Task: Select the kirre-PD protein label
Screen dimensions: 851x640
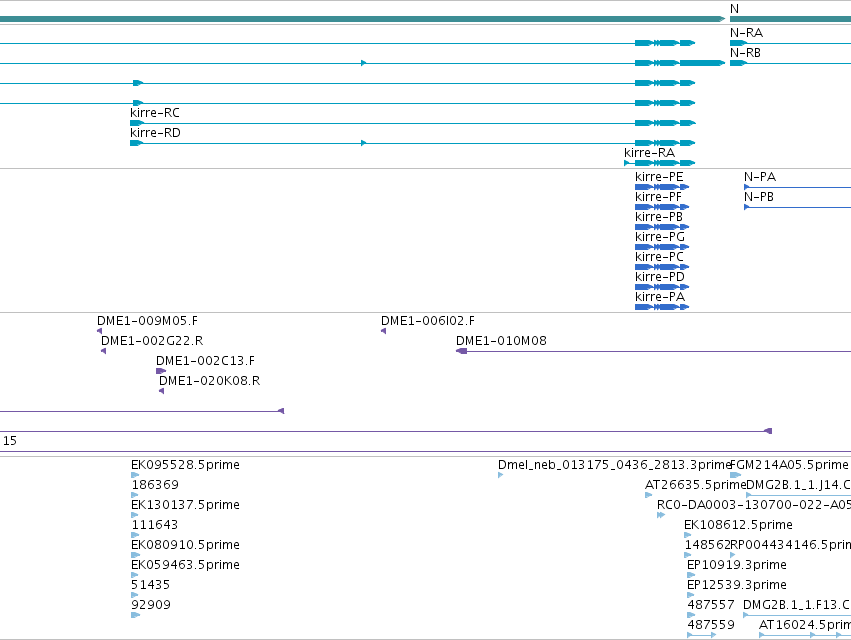Action: pyautogui.click(x=659, y=277)
